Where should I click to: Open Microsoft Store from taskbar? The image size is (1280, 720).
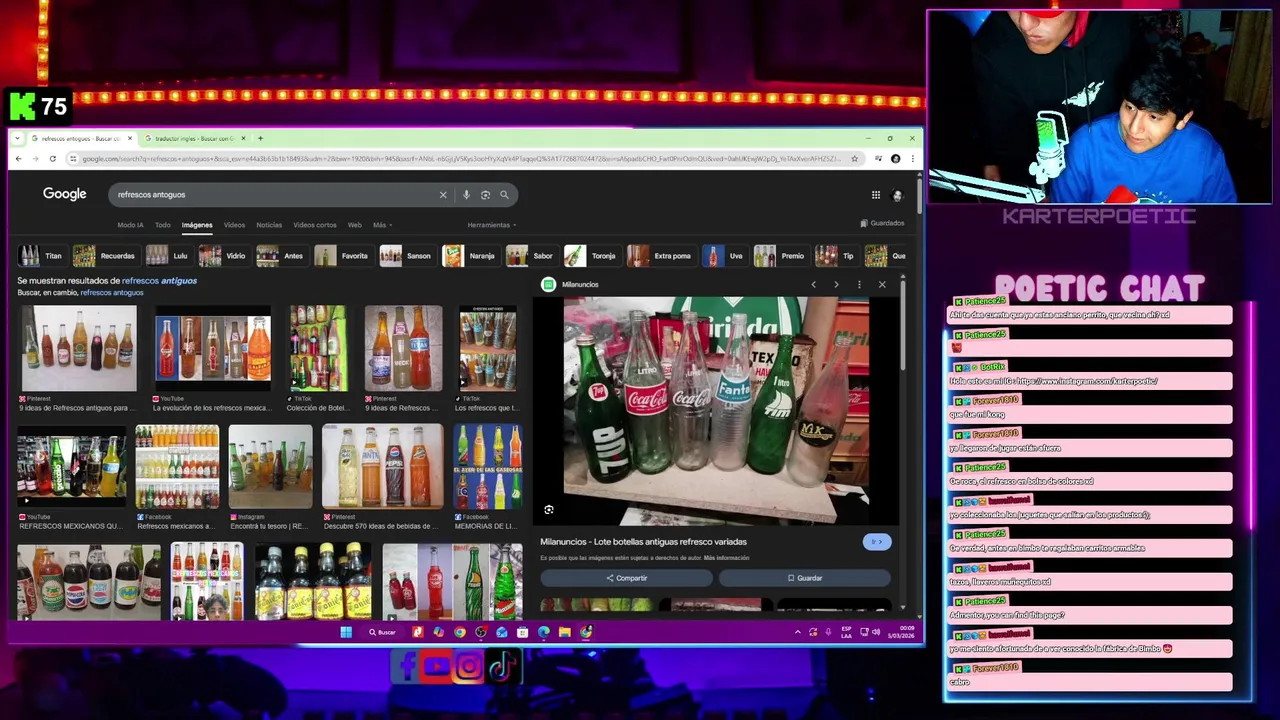click(522, 632)
